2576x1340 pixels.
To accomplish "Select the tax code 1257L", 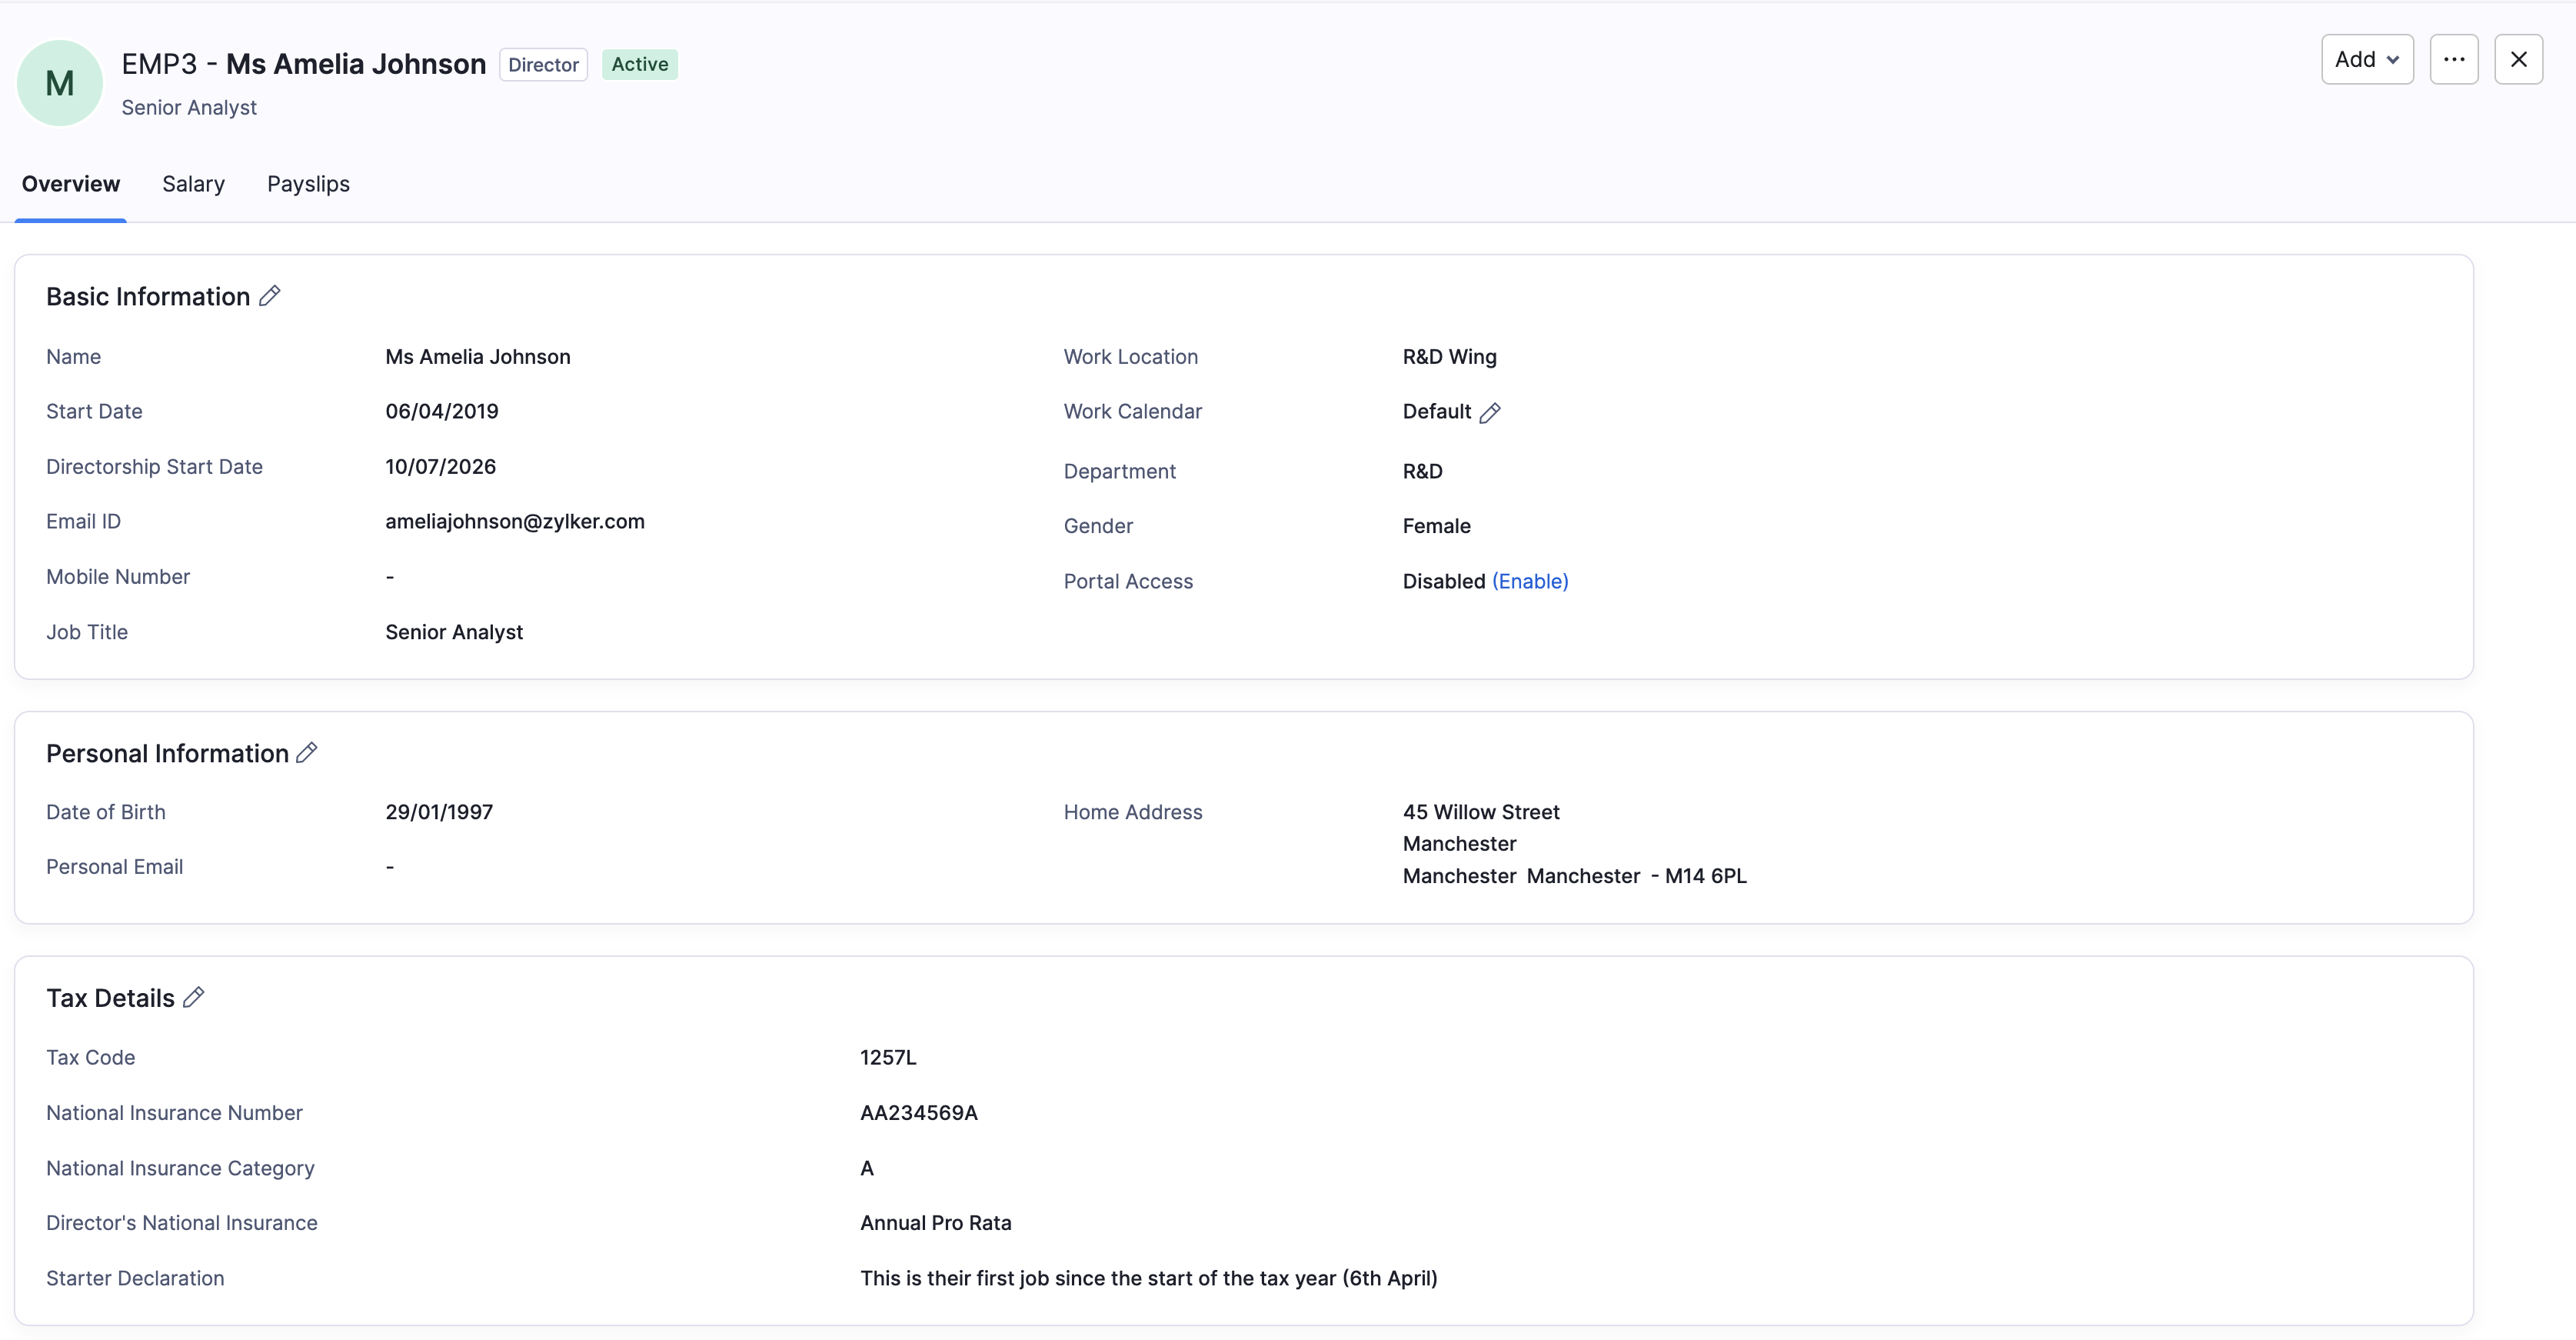I will [x=888, y=1058].
